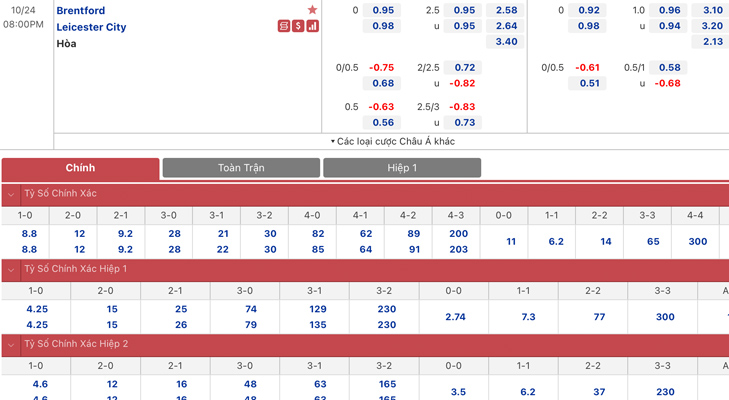Choose first-half under odds -0.68
Image resolution: width=729 pixels, height=400 pixels.
(x=668, y=84)
